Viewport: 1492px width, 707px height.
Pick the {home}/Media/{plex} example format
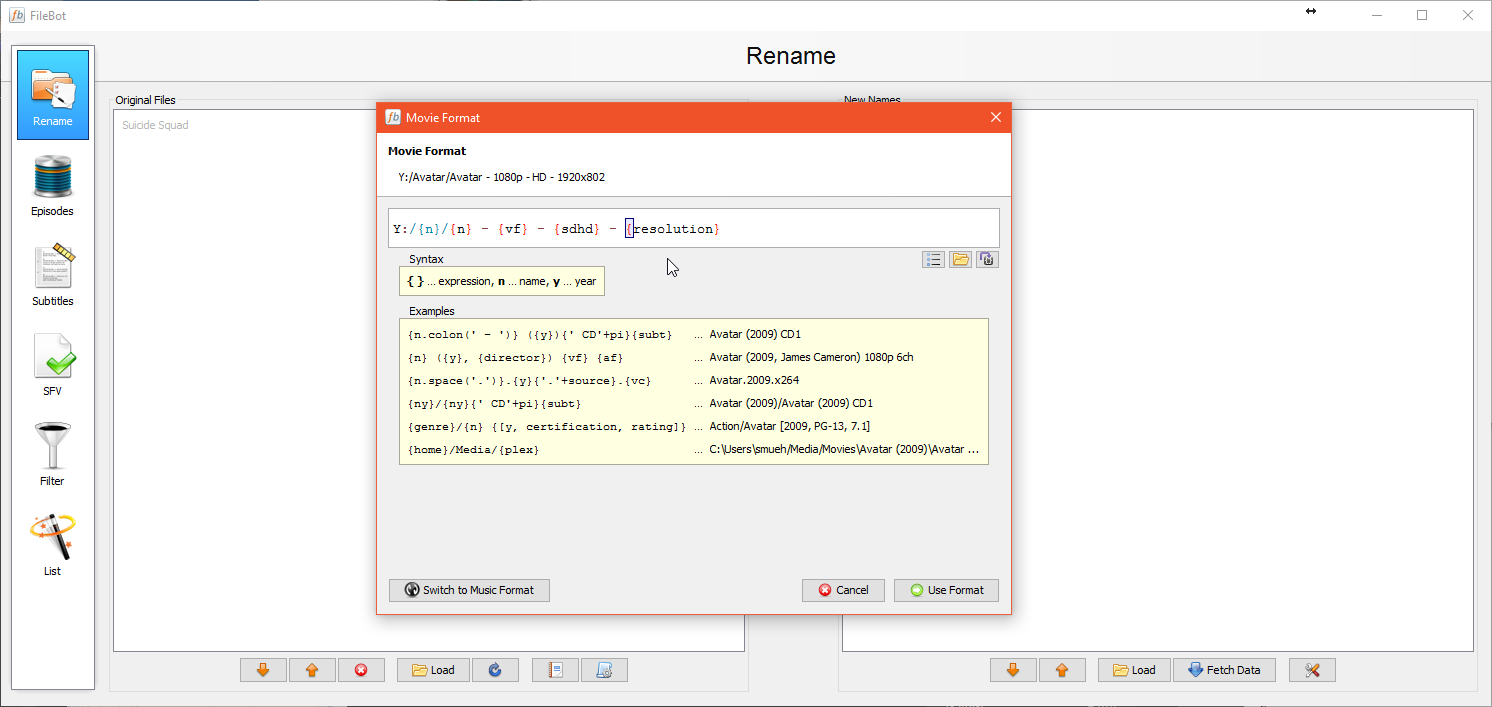[x=473, y=449]
